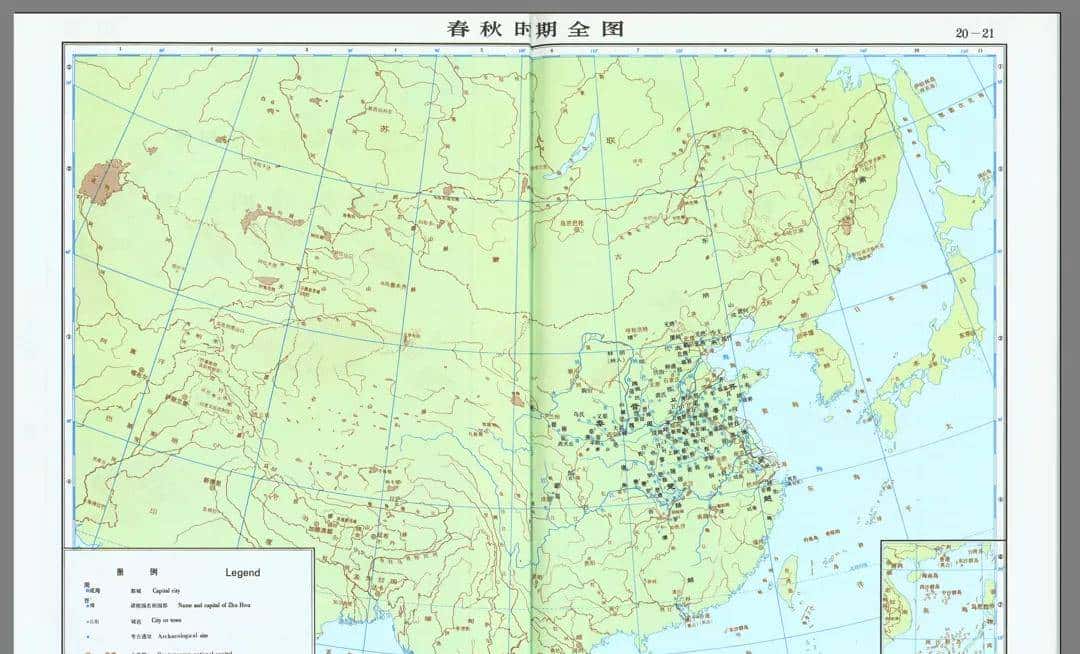Image resolution: width=1080 pixels, height=654 pixels.
Task: Click the top-left corner of the map frame
Action: click(62, 45)
